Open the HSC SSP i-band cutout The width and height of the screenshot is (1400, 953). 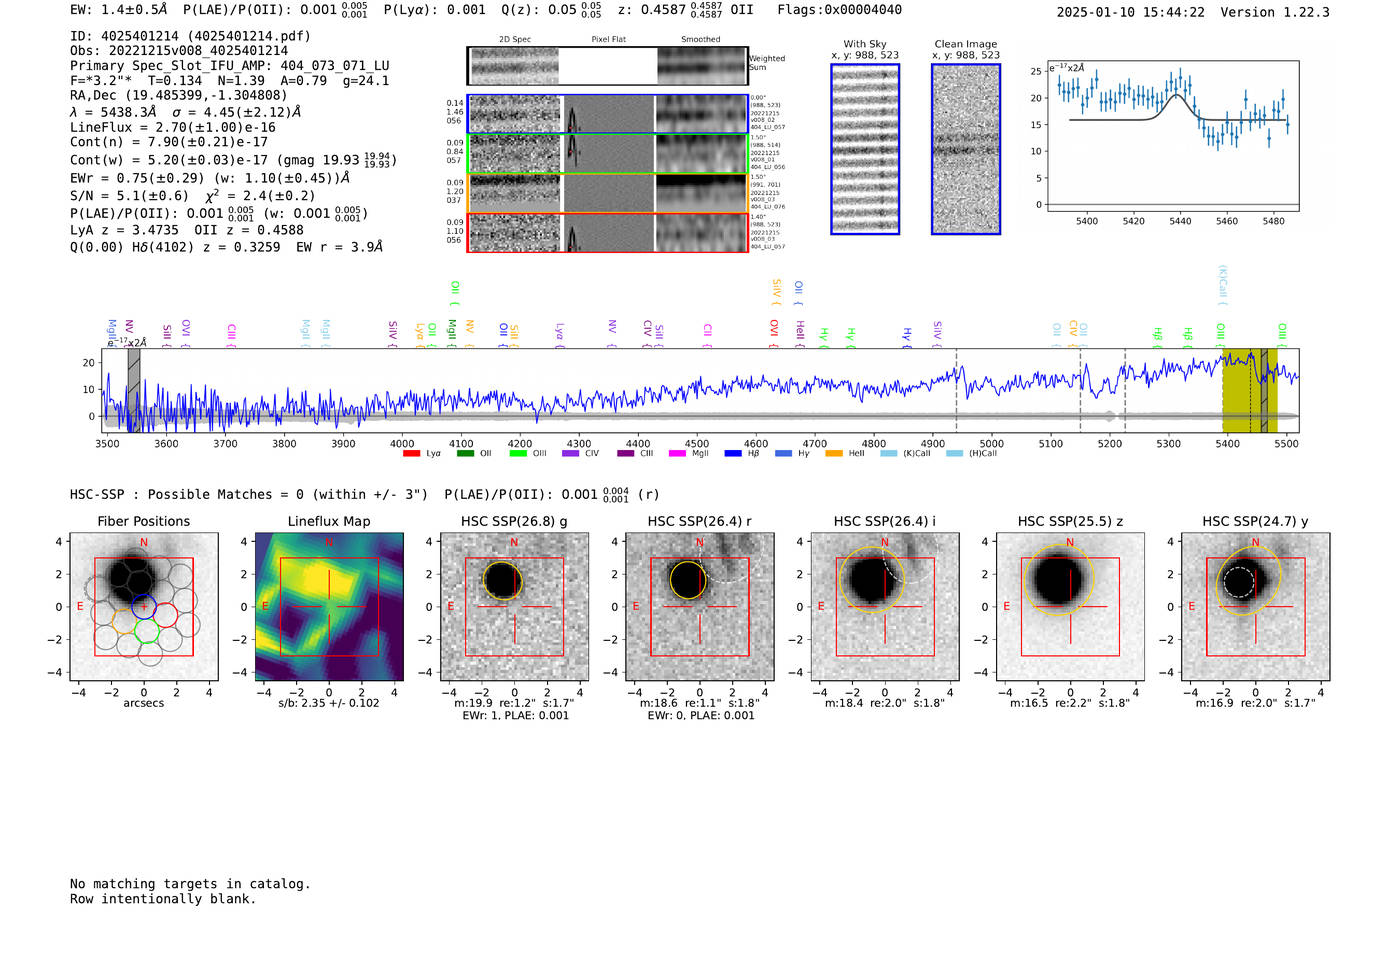click(x=885, y=607)
